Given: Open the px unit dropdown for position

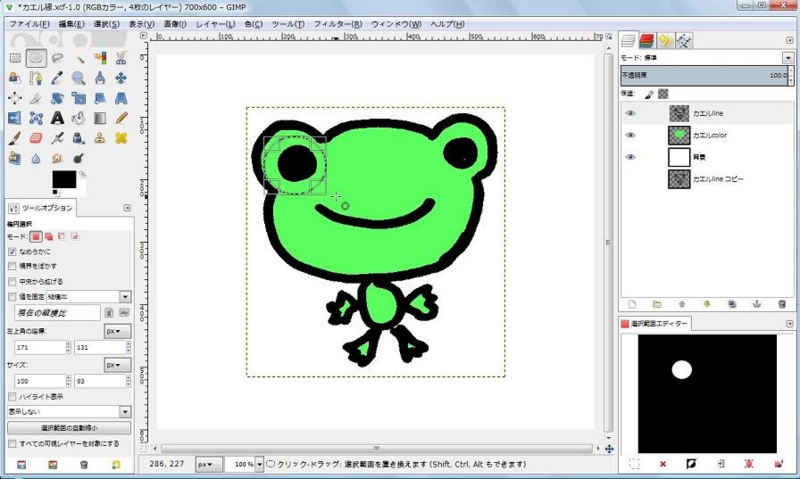Looking at the screenshot, I should click(117, 331).
